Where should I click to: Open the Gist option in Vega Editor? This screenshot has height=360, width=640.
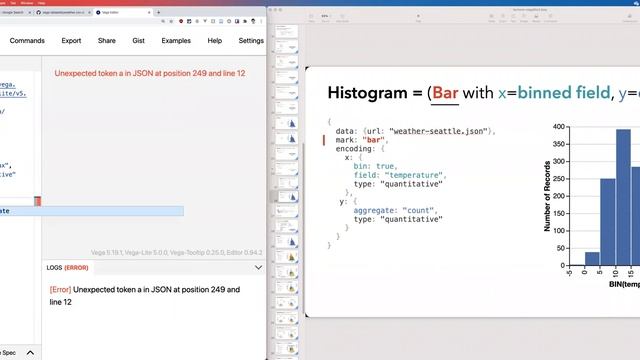138,41
